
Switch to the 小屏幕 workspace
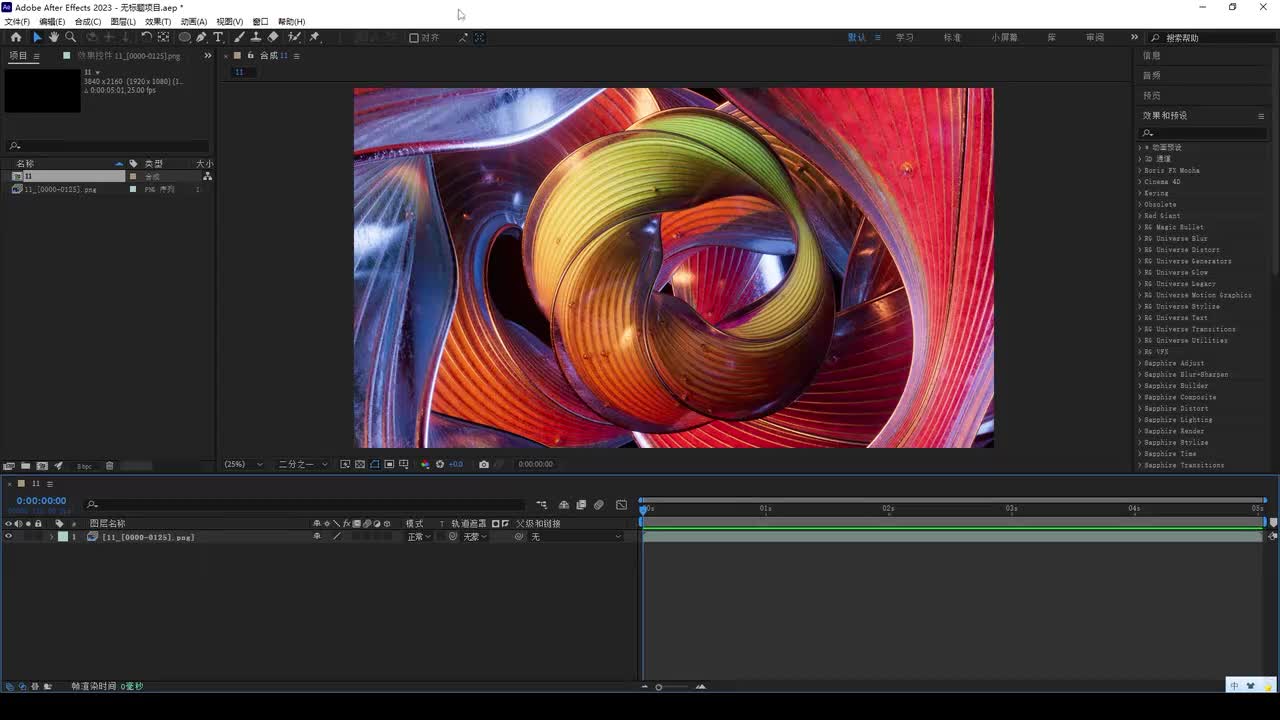point(1005,37)
